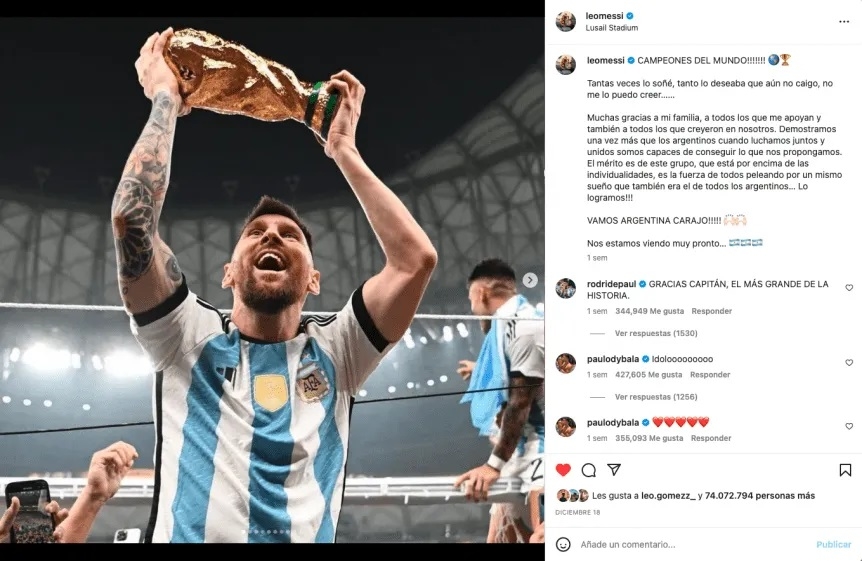This screenshot has width=862, height=561.
Task: Open the Lusail Stadium location link
Action: click(612, 28)
